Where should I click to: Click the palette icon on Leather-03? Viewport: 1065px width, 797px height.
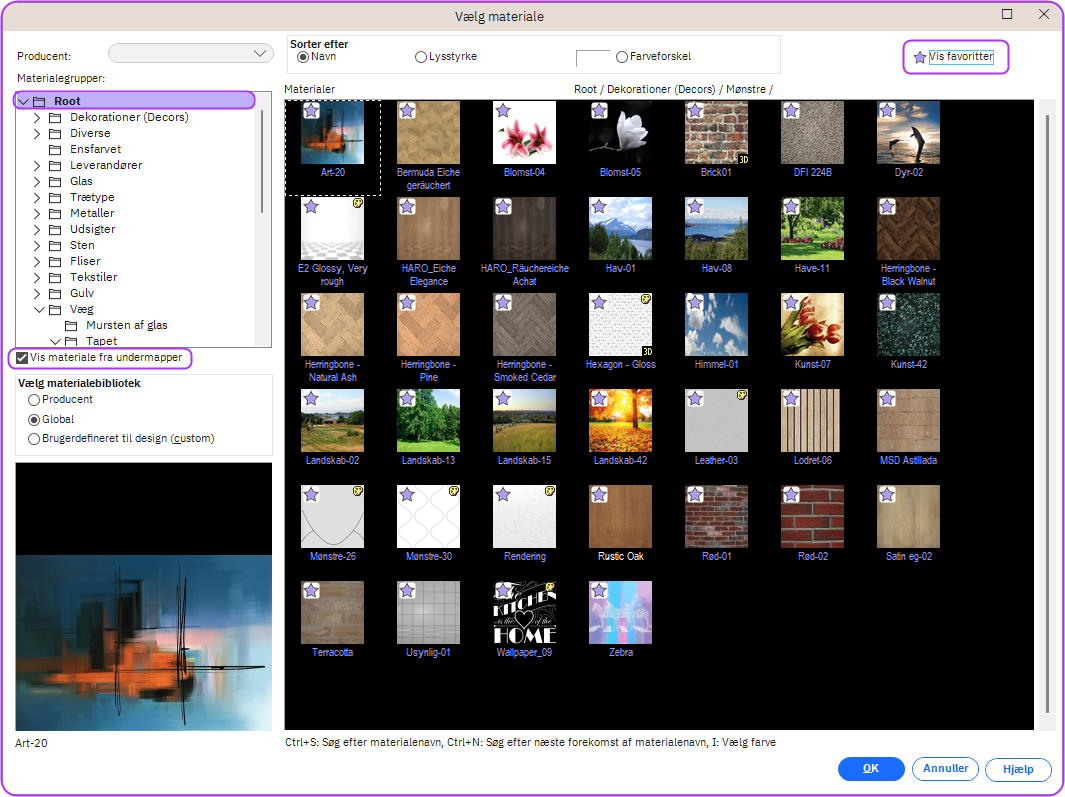click(742, 395)
